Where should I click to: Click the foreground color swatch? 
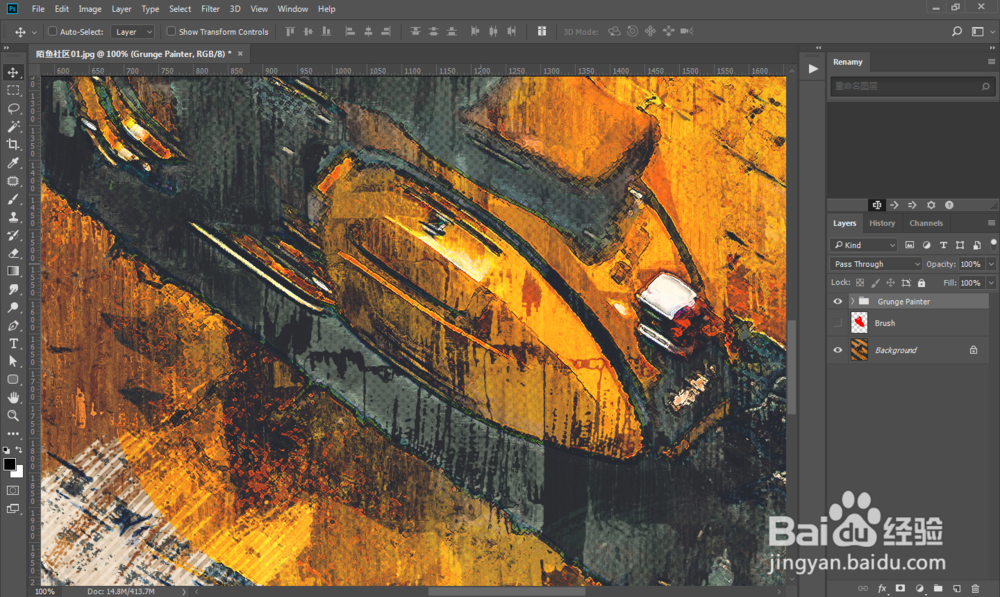click(x=10, y=465)
